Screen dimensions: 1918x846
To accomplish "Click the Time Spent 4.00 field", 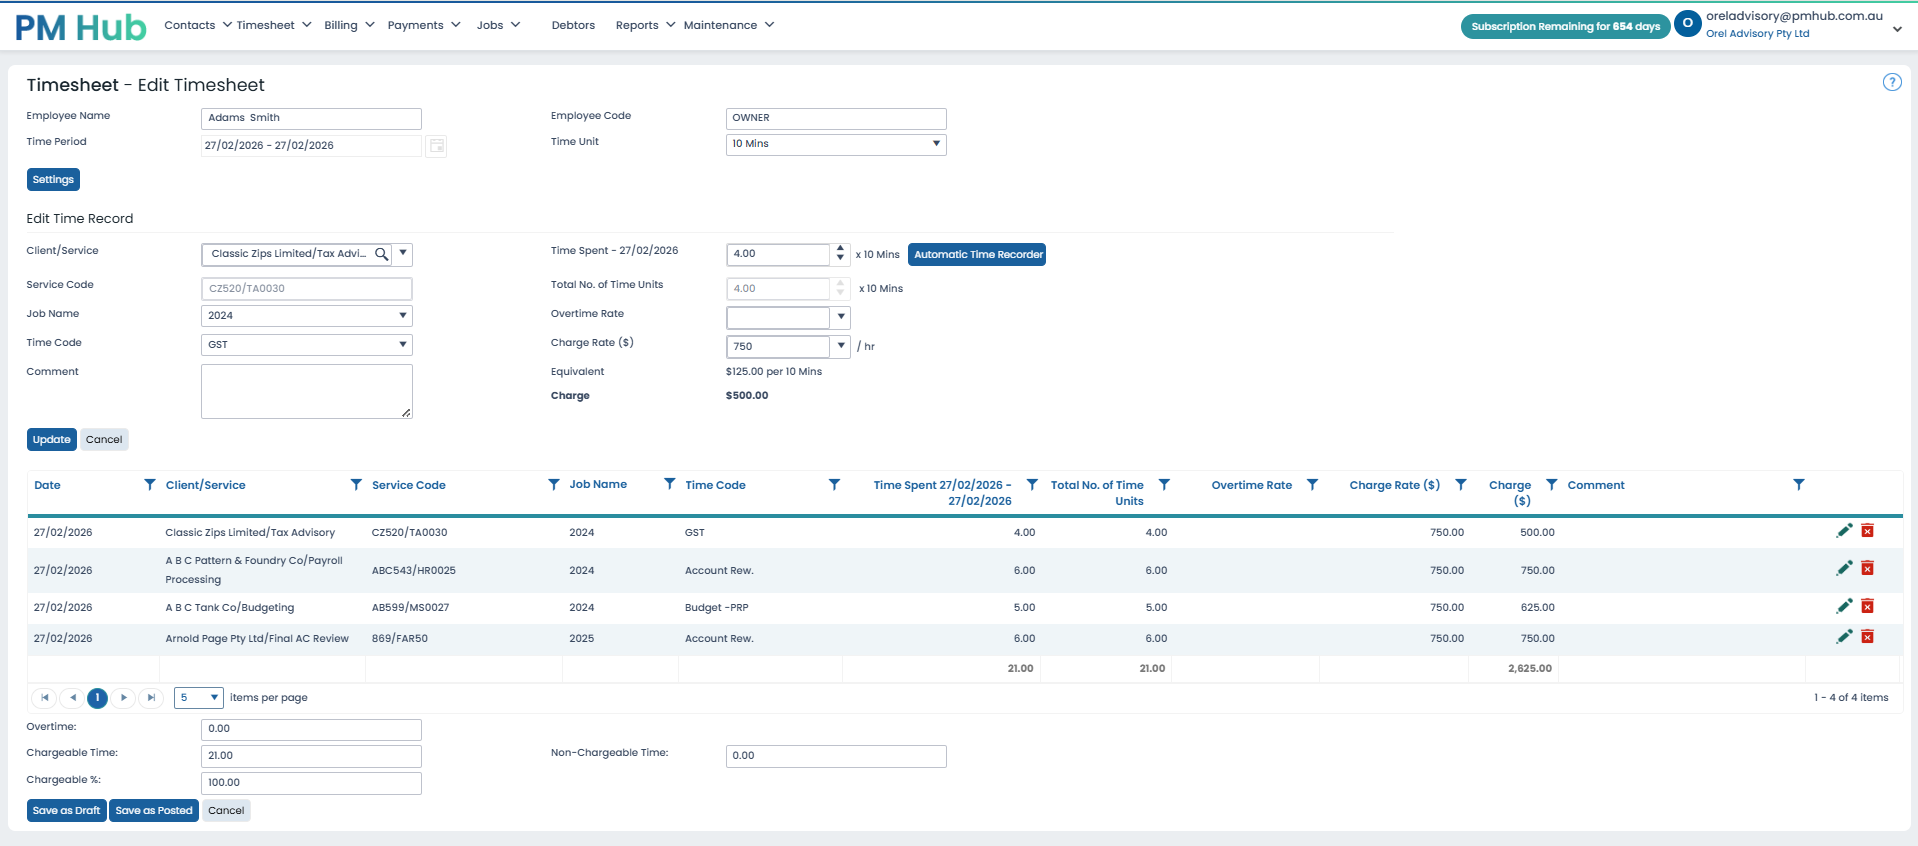I will 778,254.
